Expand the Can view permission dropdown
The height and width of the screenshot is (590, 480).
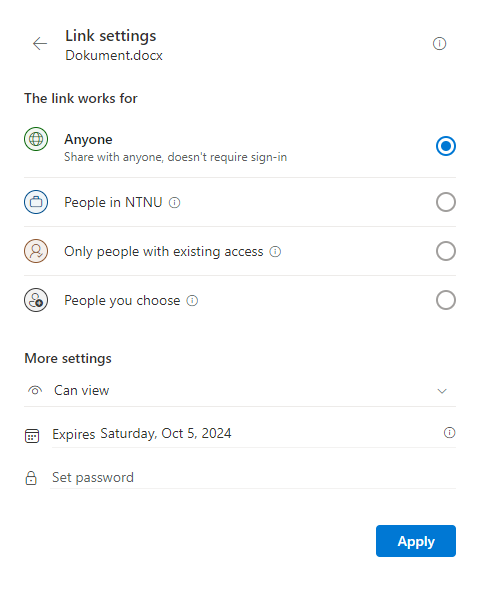coord(240,391)
